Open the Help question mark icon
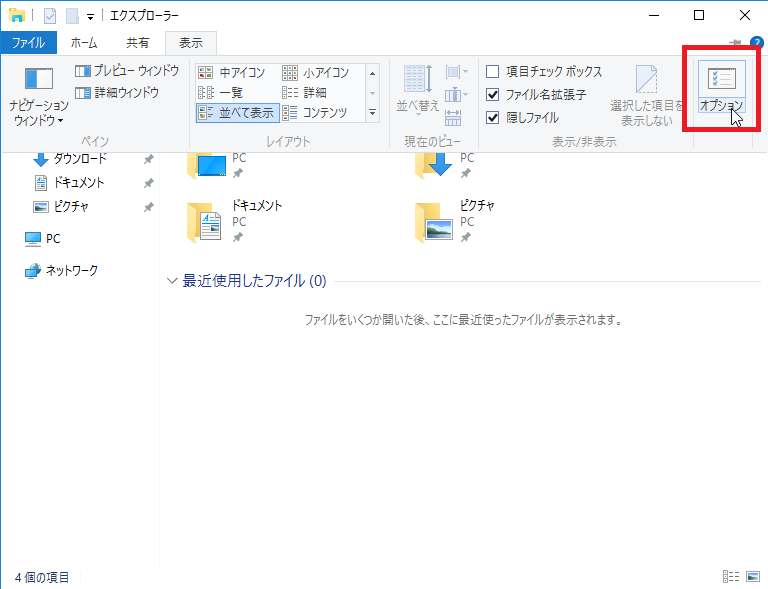The width and height of the screenshot is (768, 589). [757, 43]
